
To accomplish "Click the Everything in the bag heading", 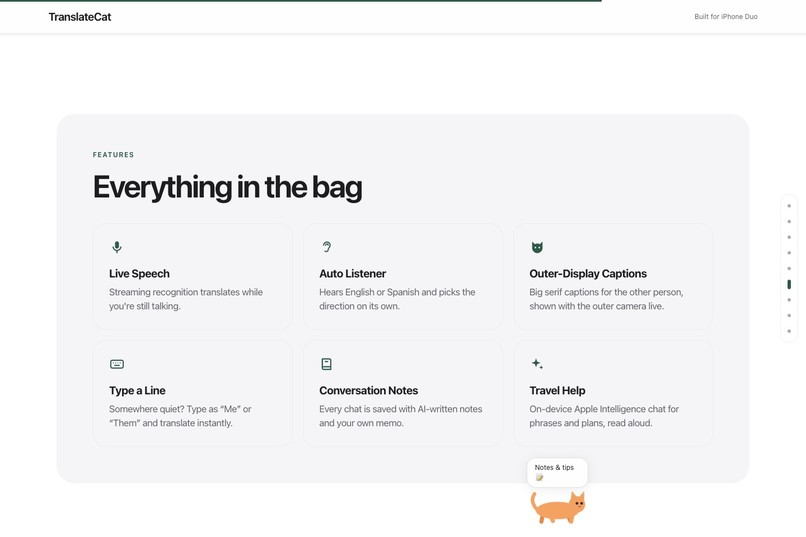I will click(227, 187).
